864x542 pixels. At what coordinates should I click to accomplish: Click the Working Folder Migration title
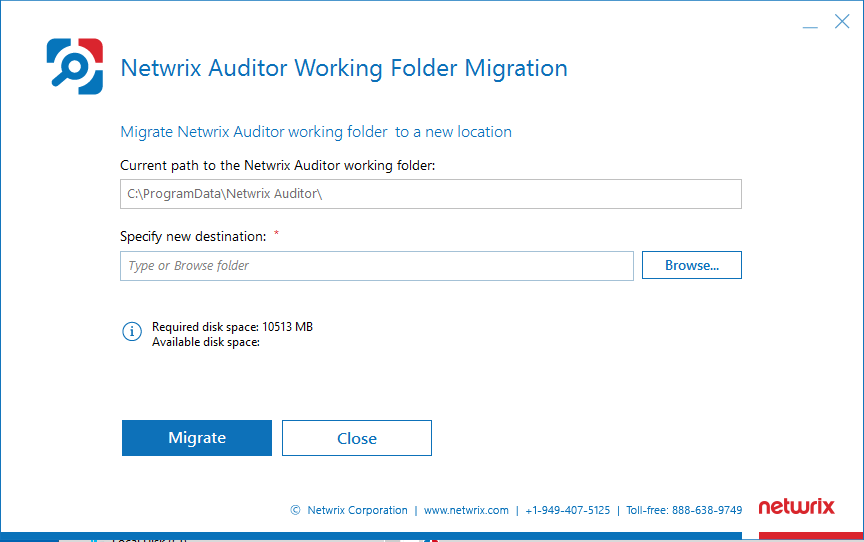[x=343, y=68]
